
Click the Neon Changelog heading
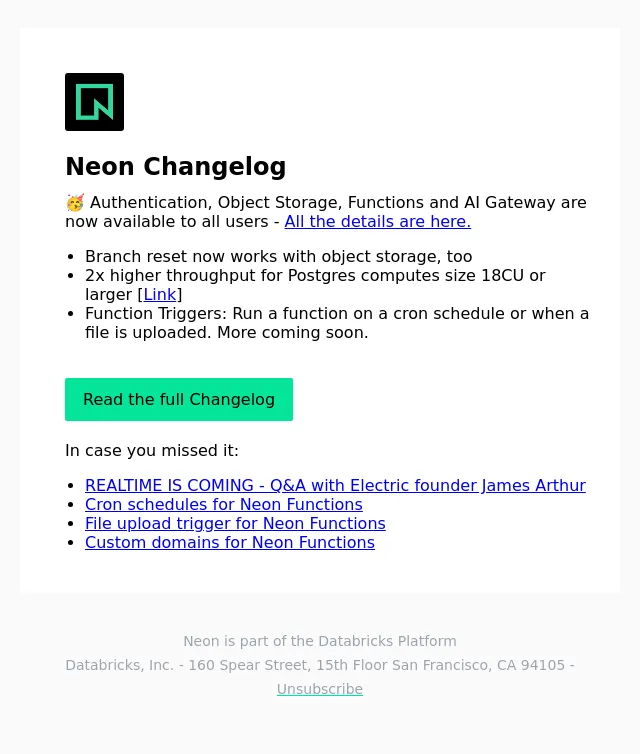[x=176, y=166]
